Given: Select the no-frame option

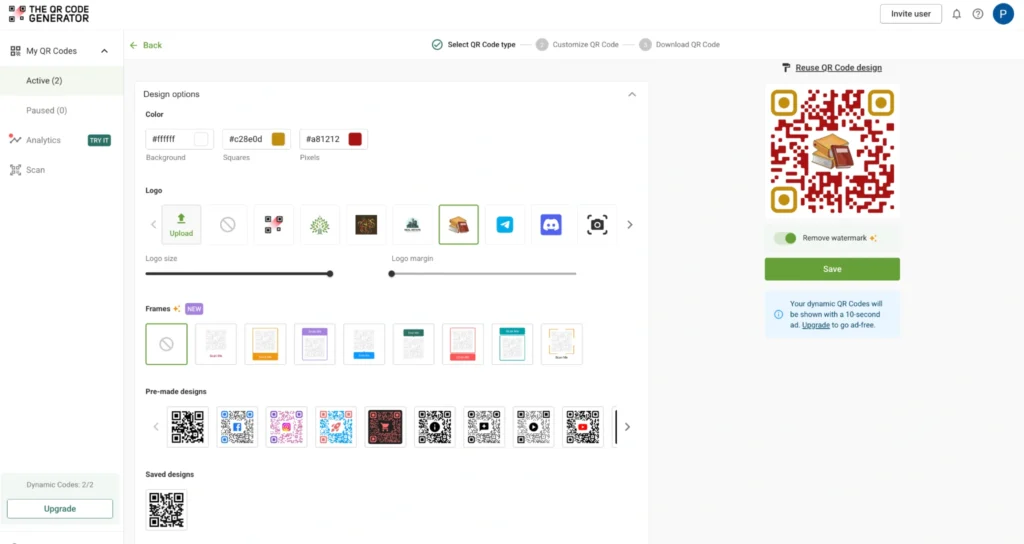Looking at the screenshot, I should 167,344.
